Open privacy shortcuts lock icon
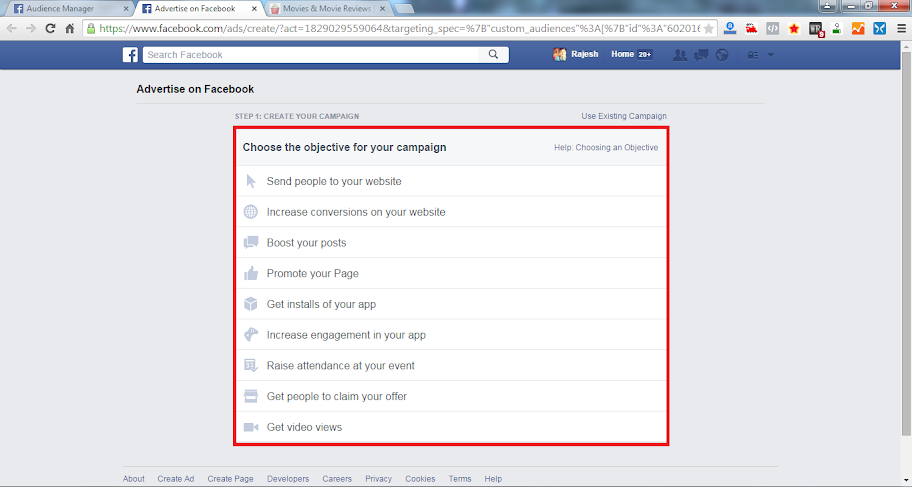The height and width of the screenshot is (487, 912). click(x=753, y=55)
